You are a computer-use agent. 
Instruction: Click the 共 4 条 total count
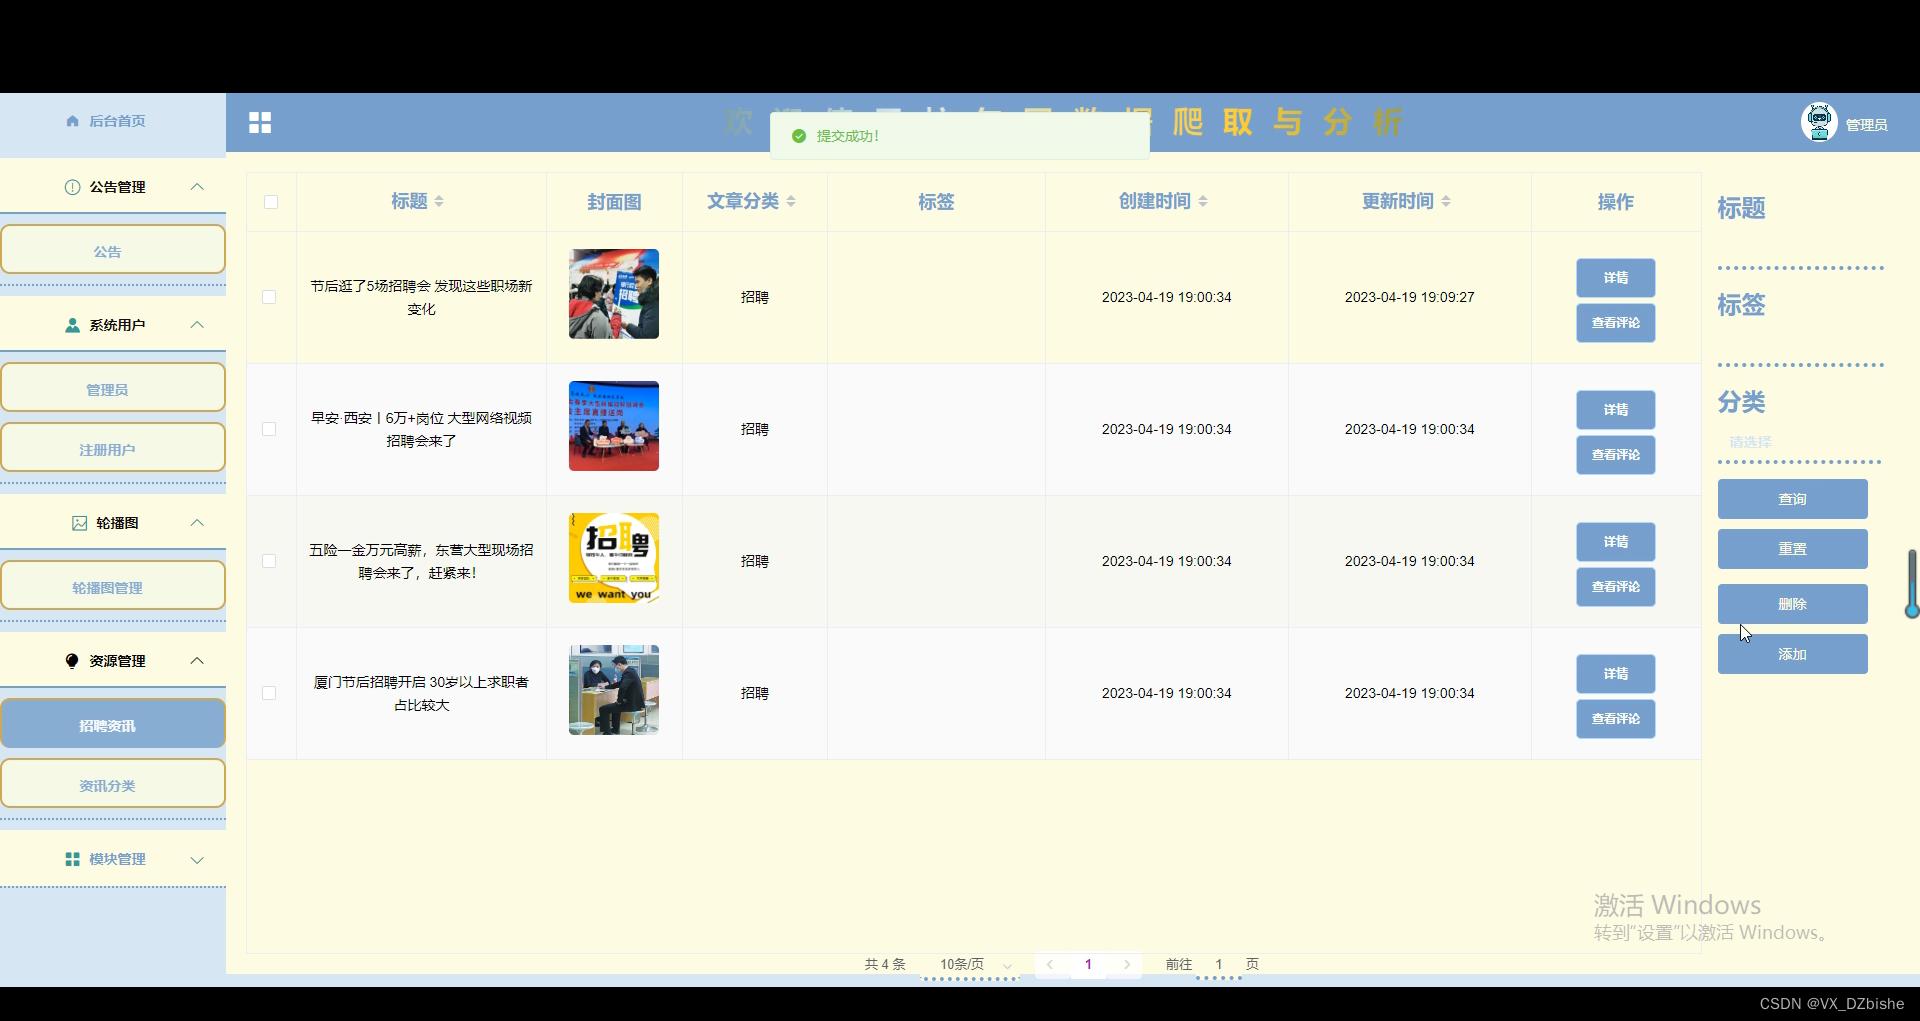[x=885, y=964]
